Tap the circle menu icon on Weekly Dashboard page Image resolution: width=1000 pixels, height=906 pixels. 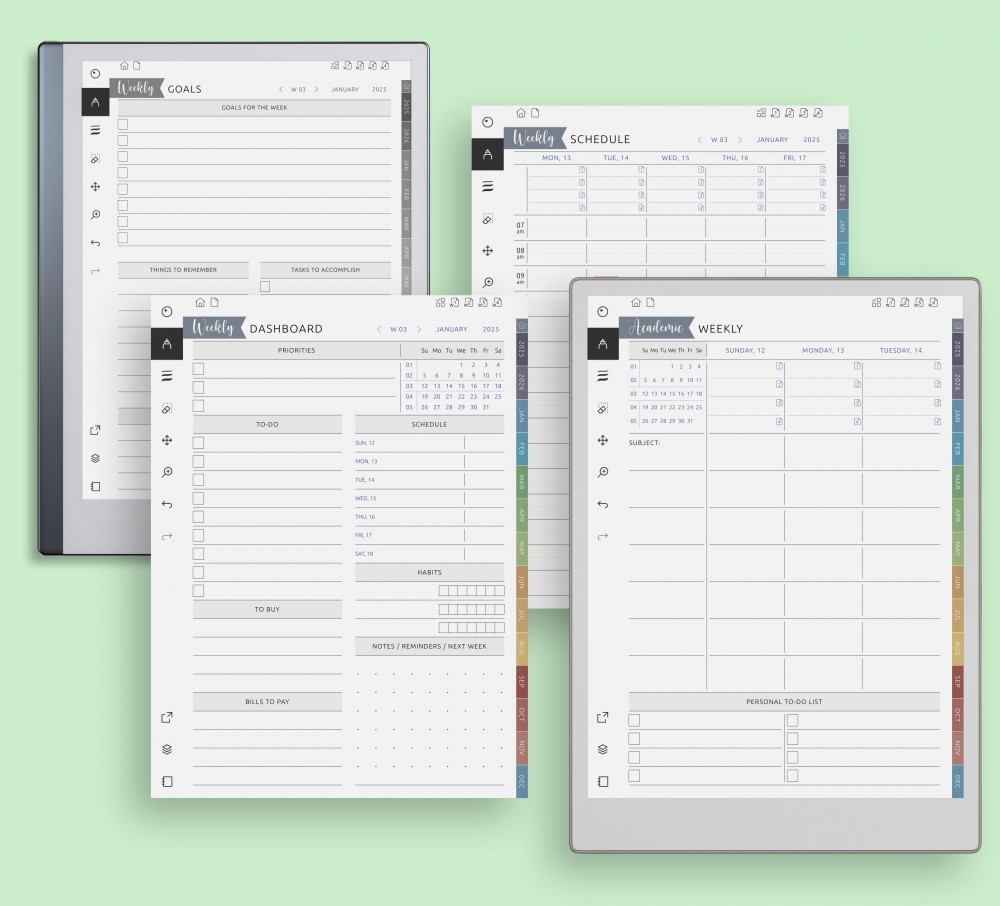(166, 311)
